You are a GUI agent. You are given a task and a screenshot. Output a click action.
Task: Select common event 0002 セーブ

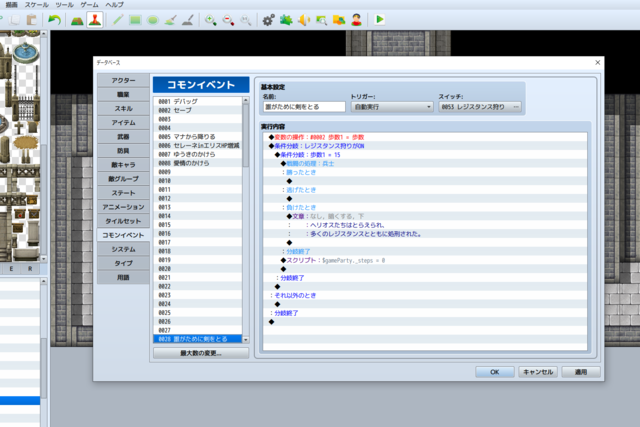click(x=198, y=110)
